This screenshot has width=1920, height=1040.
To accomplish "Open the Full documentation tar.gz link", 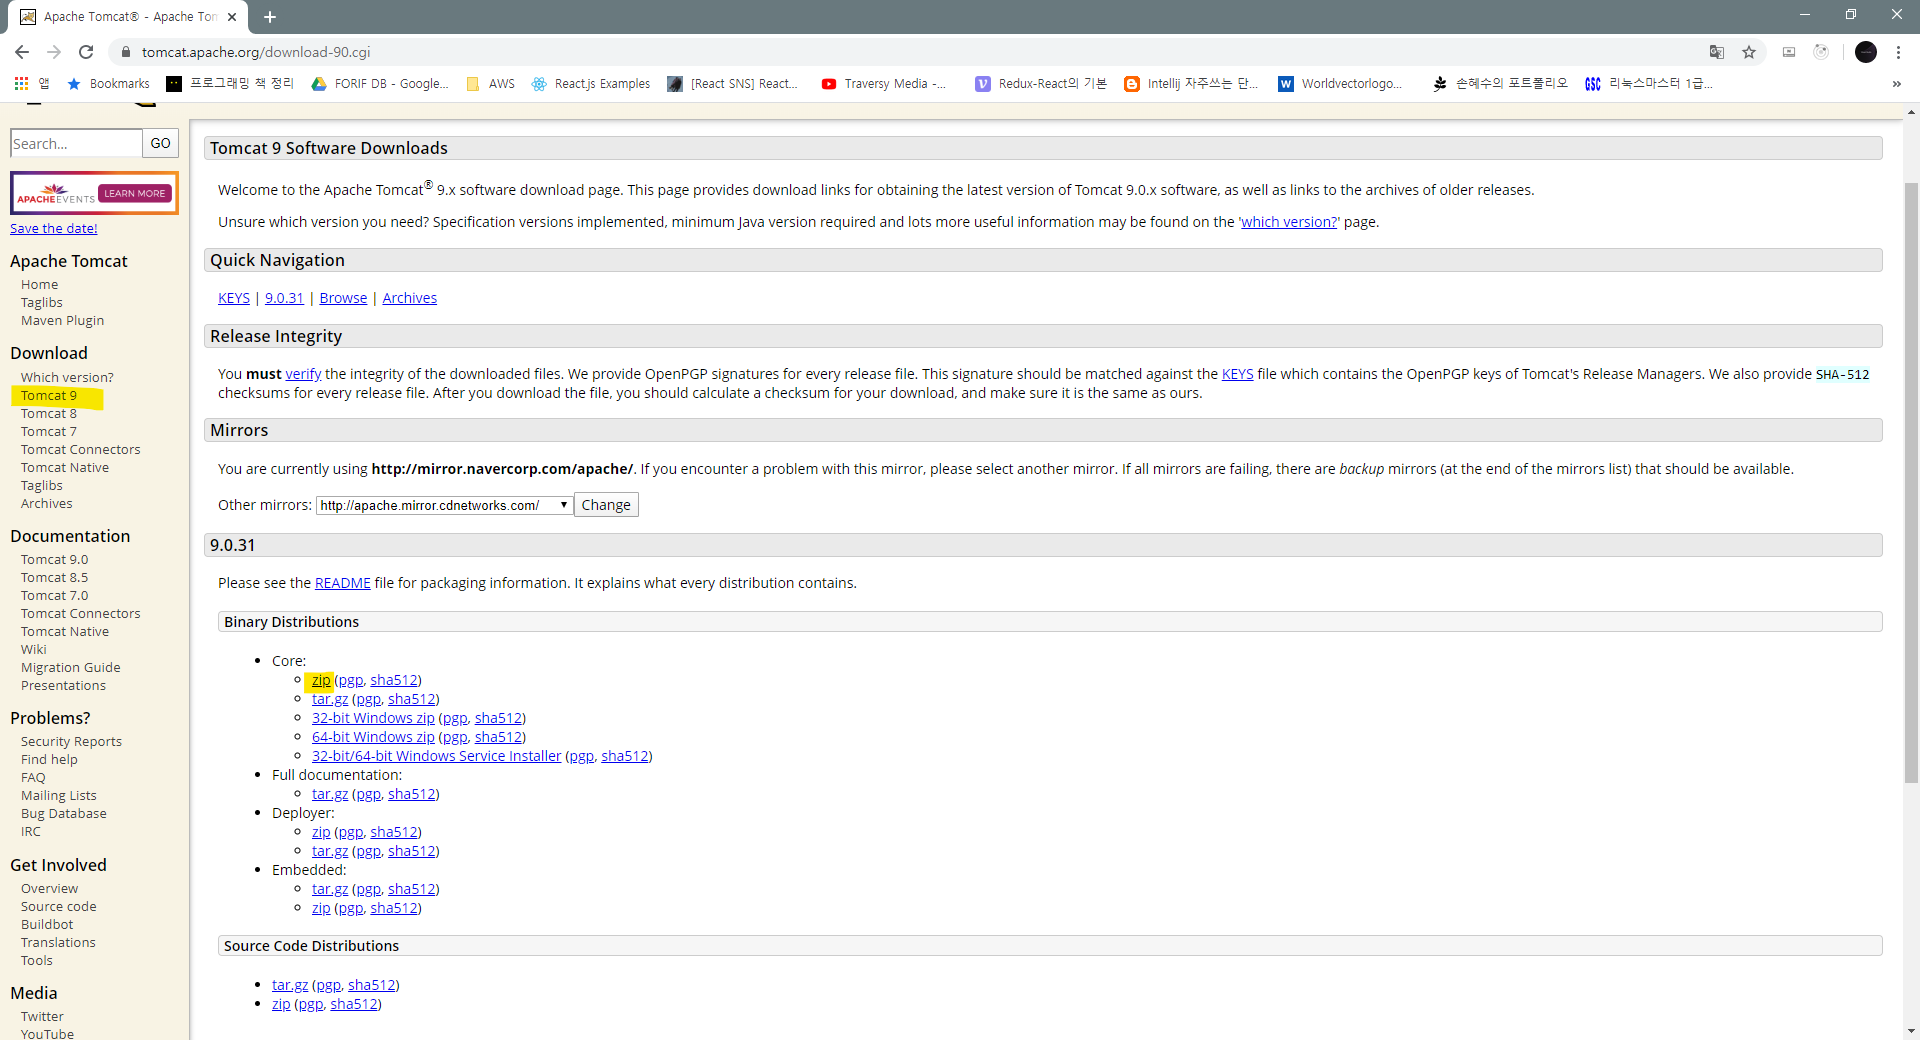I will point(330,794).
